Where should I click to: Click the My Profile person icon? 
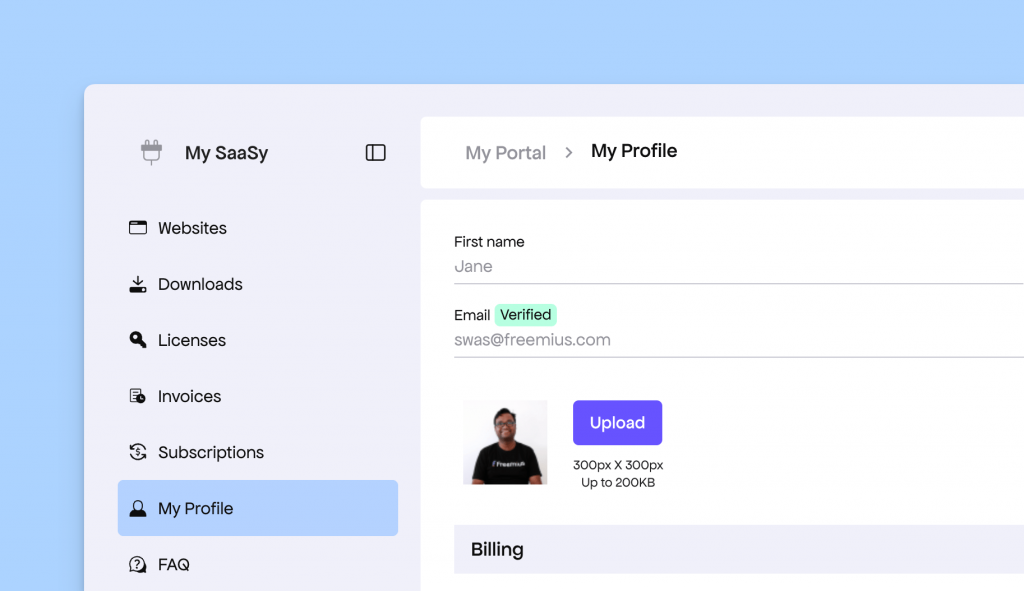tap(137, 508)
